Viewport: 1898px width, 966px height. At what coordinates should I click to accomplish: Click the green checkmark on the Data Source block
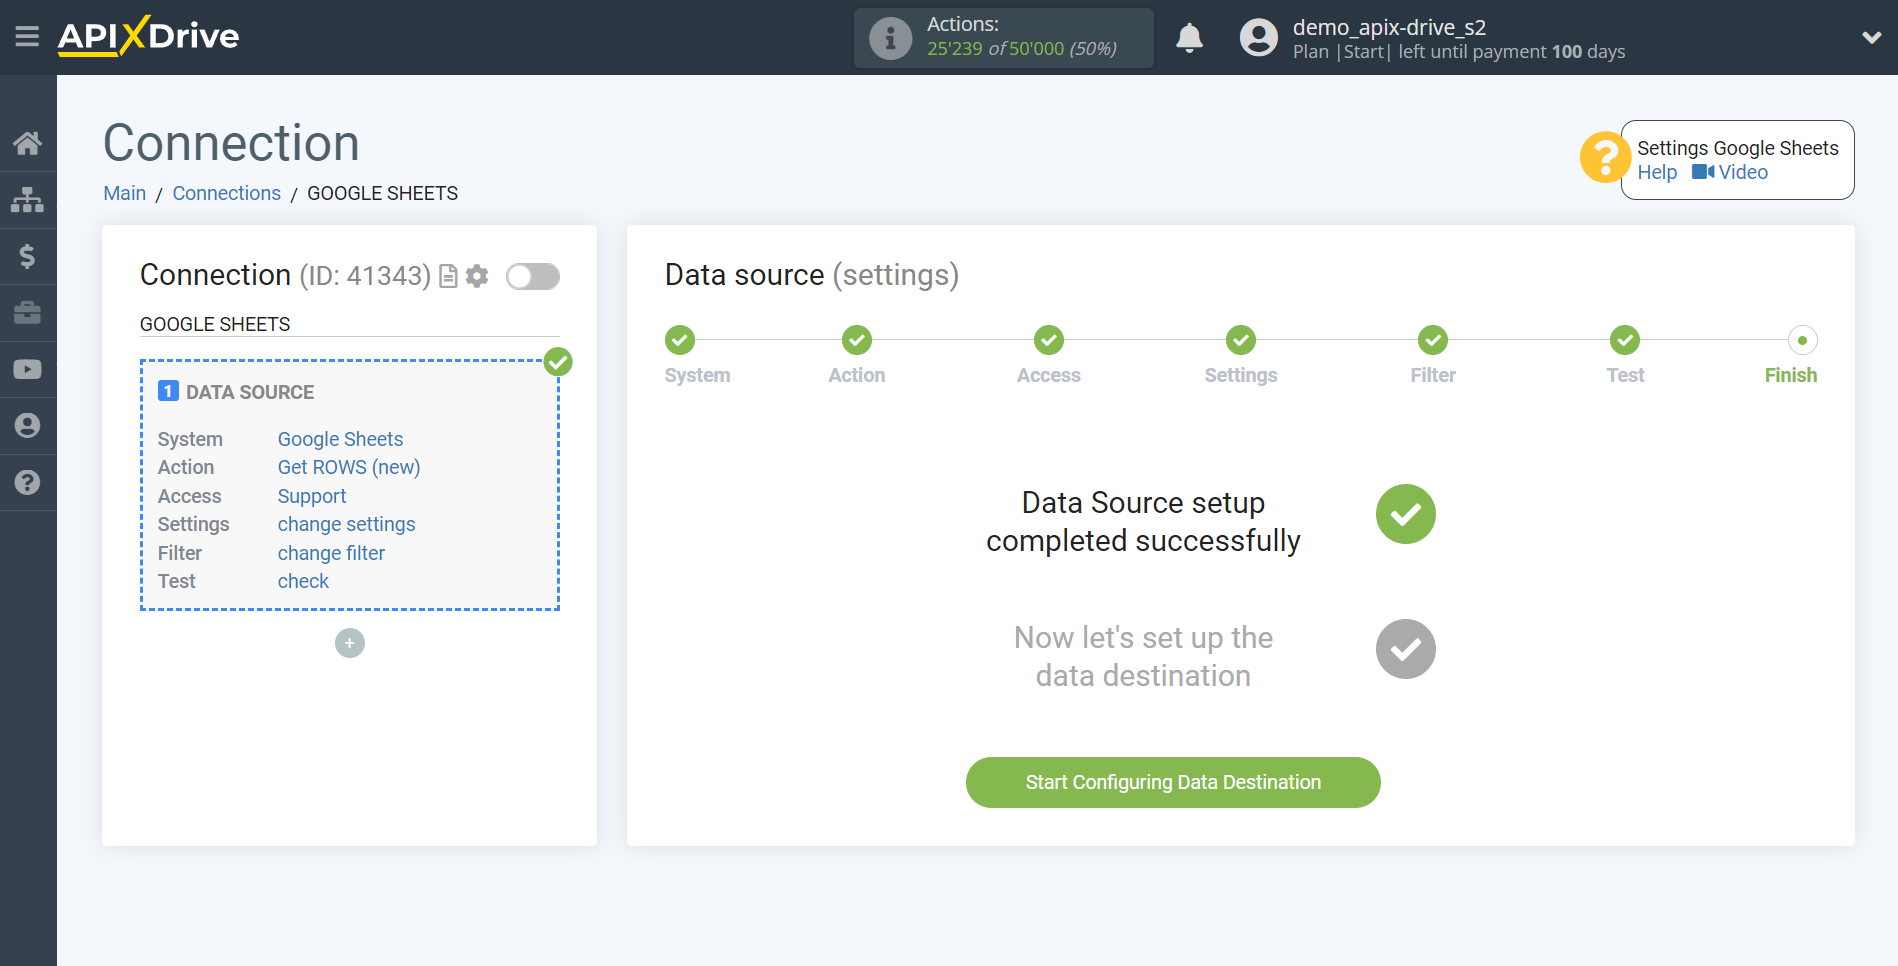pyautogui.click(x=558, y=361)
